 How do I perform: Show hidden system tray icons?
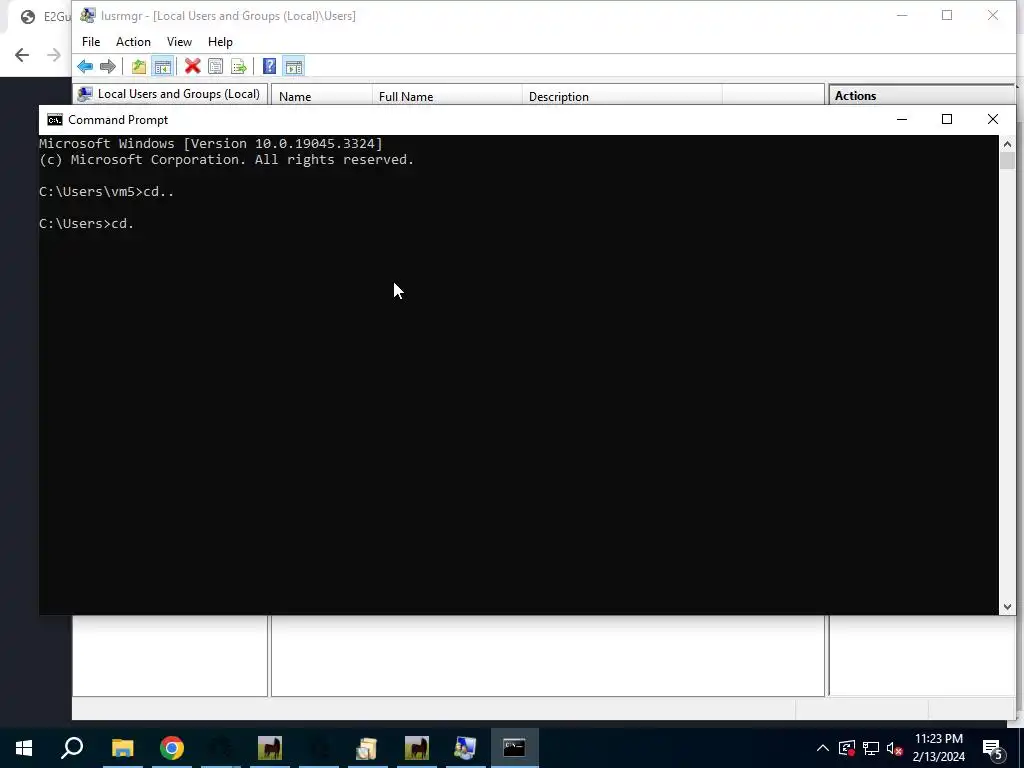tap(823, 748)
